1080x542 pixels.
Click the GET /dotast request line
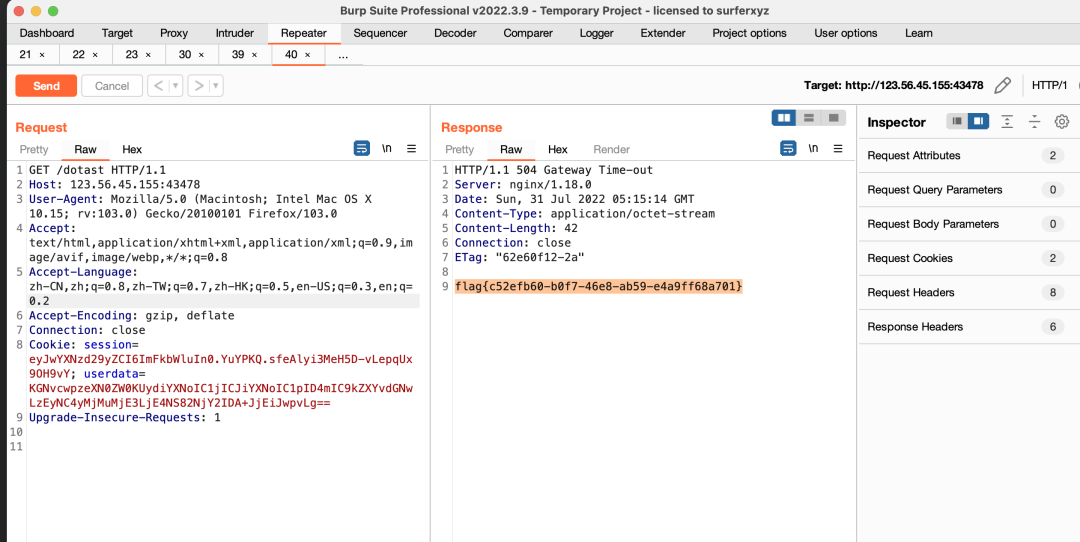[x=97, y=170]
